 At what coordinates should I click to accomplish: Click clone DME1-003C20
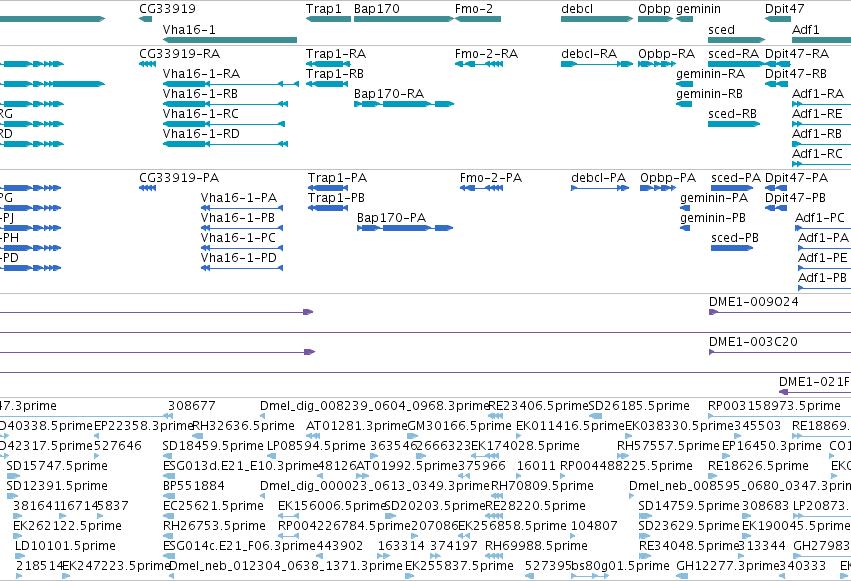(780, 352)
